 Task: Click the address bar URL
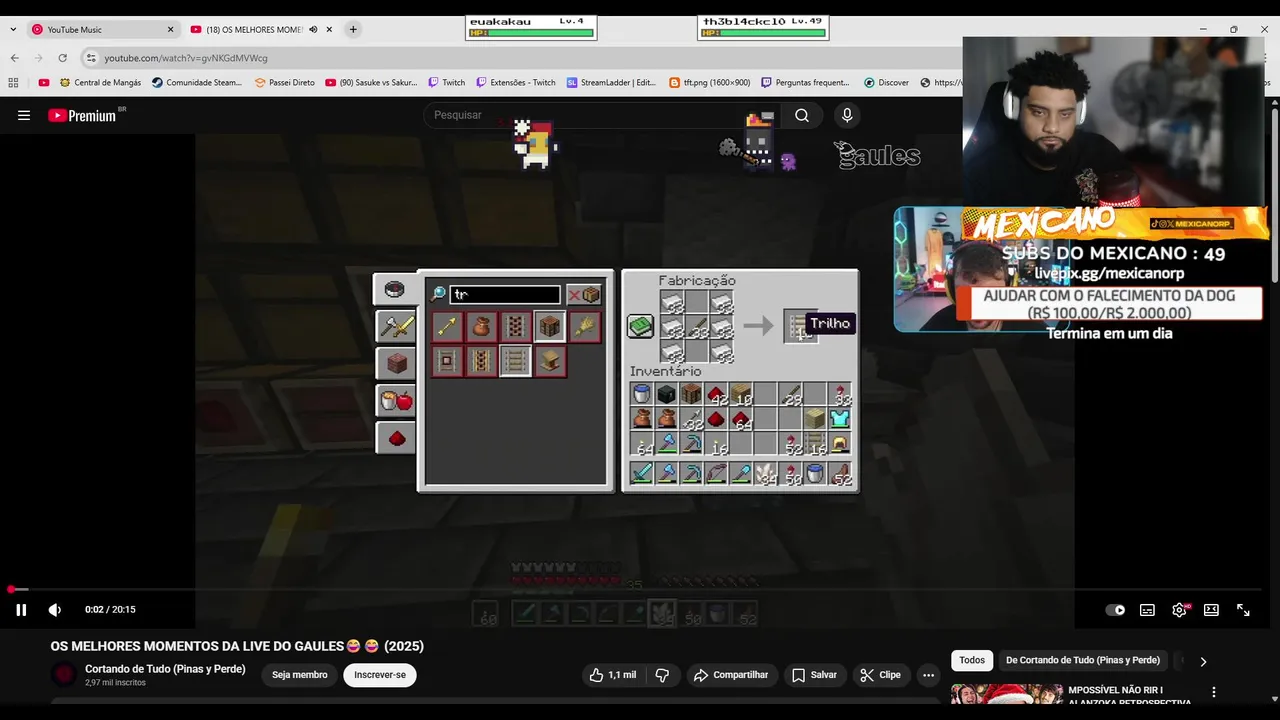[186, 58]
